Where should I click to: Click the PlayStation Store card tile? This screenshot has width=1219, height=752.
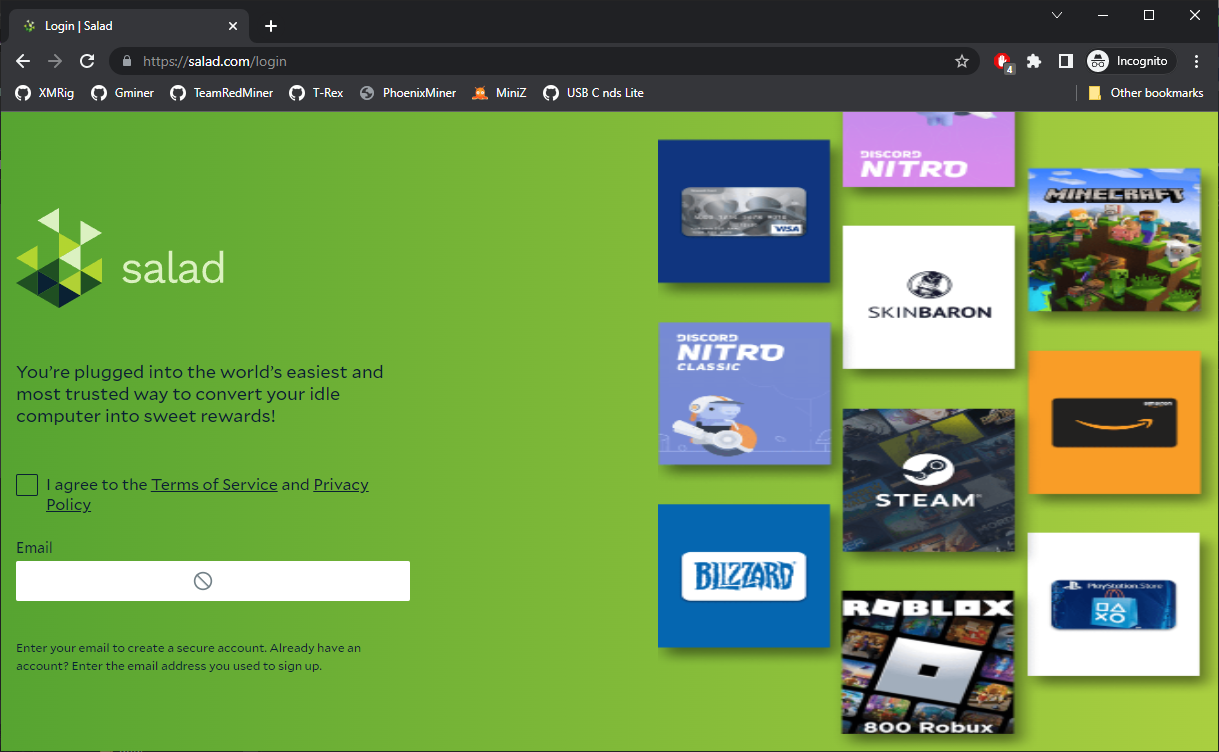[1114, 604]
